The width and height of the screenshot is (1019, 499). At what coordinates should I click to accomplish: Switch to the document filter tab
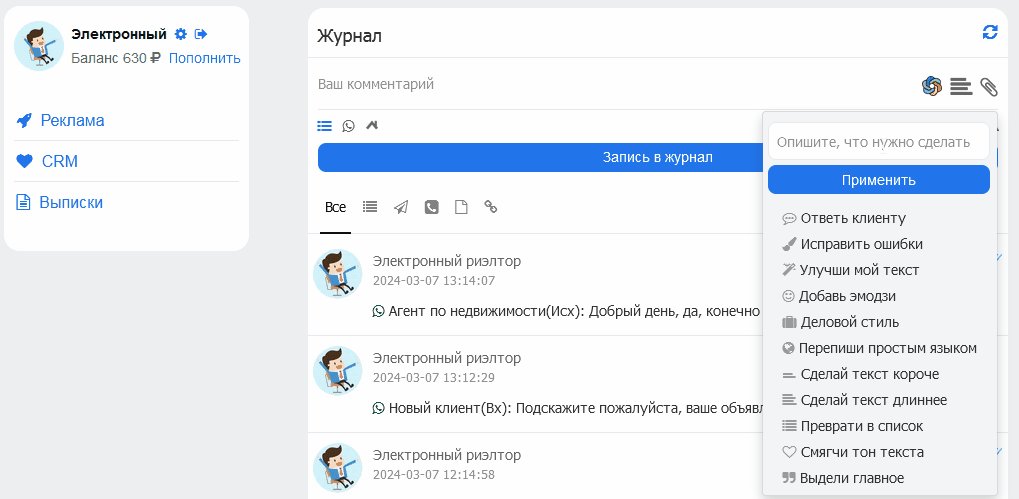pyautogui.click(x=461, y=207)
